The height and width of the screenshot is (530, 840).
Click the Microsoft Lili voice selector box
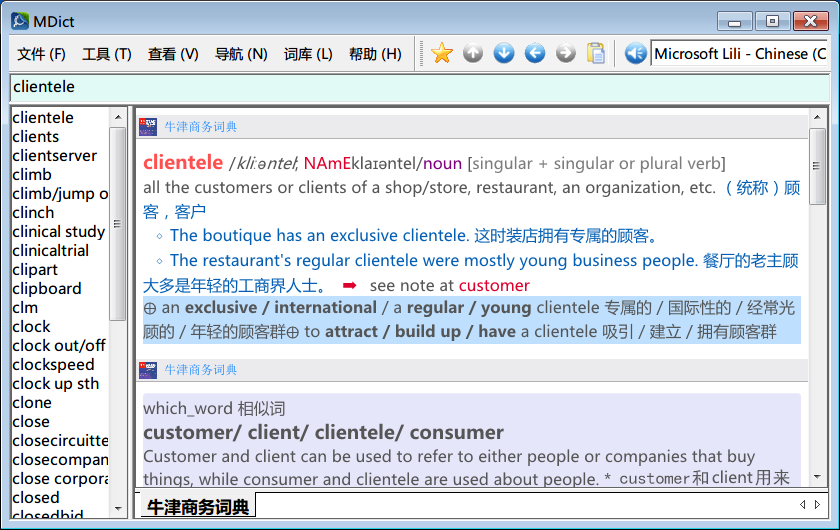coord(739,54)
